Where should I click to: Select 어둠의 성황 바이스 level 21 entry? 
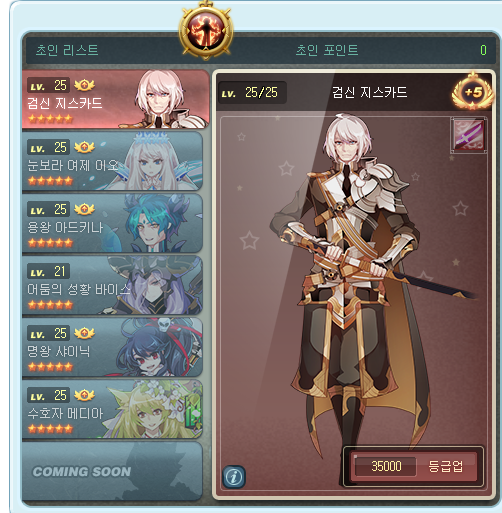pyautogui.click(x=112, y=285)
